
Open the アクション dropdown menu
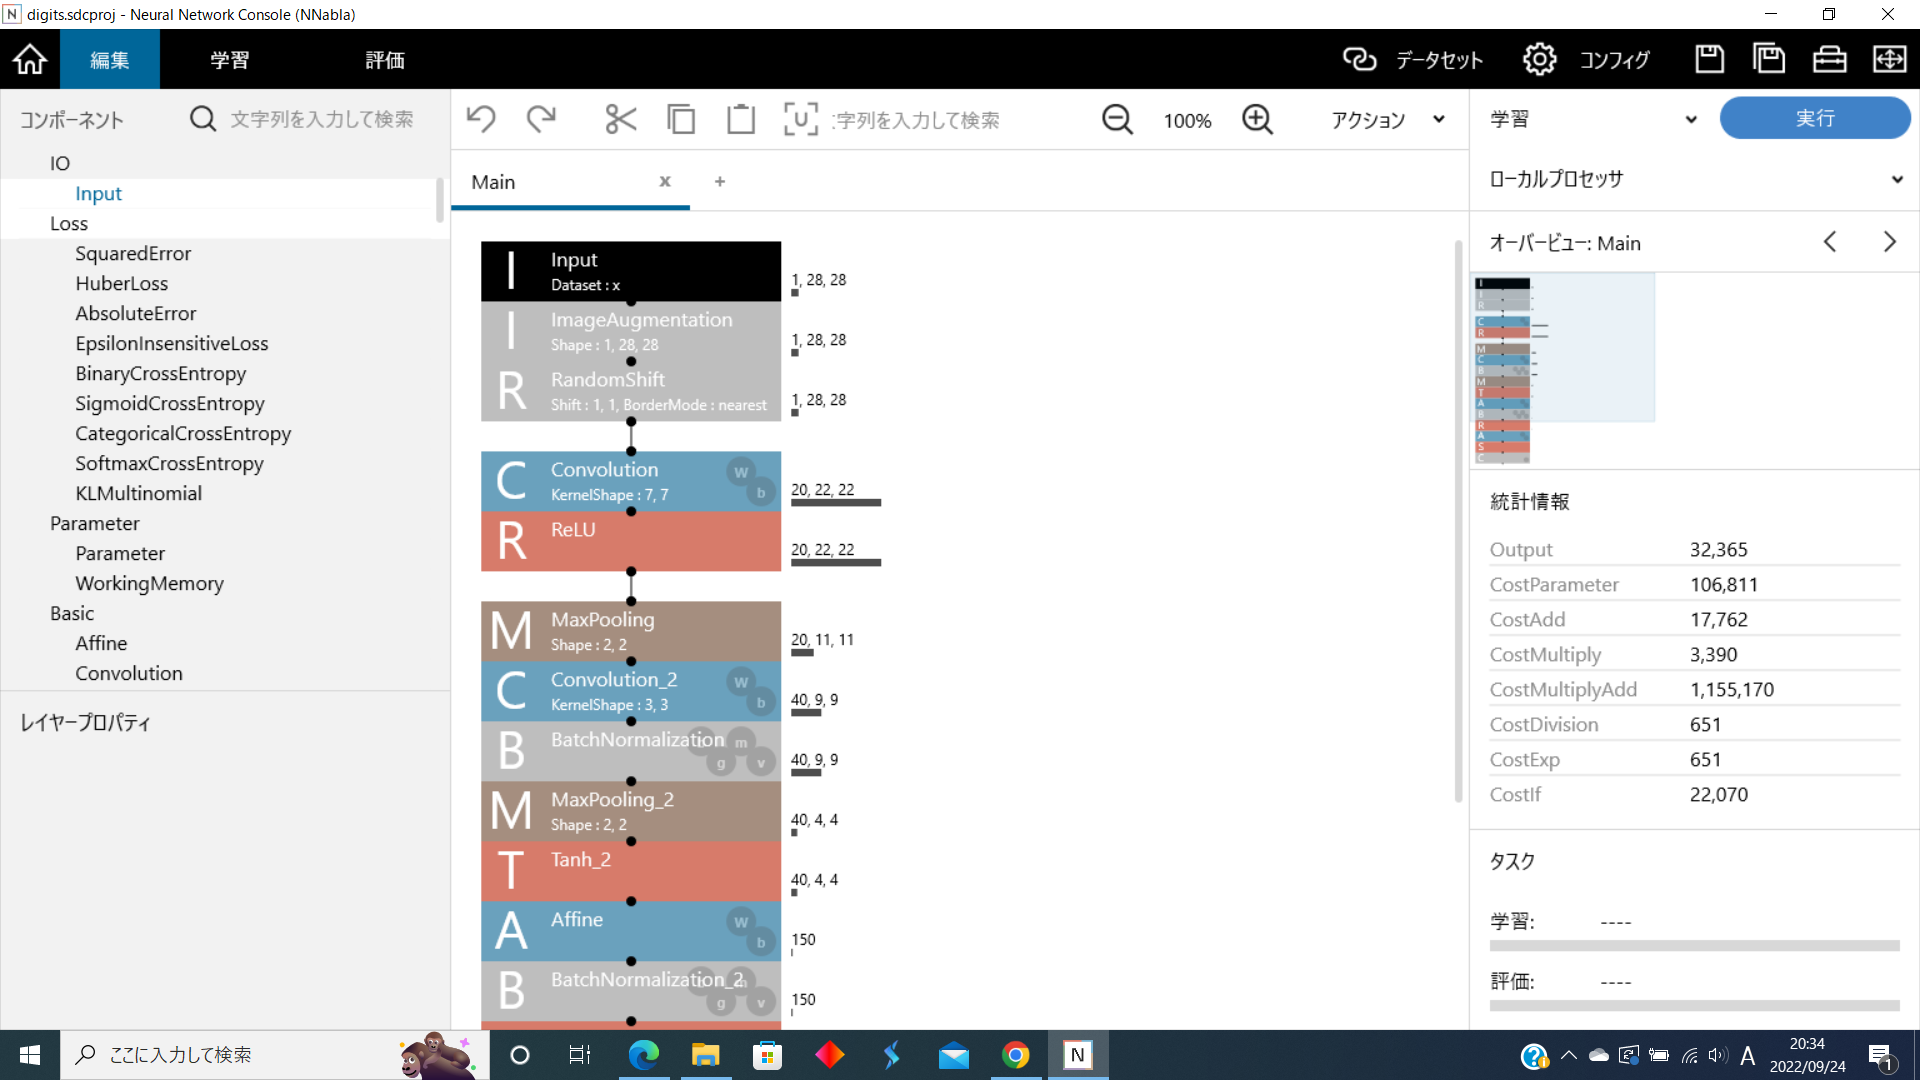coord(1387,120)
